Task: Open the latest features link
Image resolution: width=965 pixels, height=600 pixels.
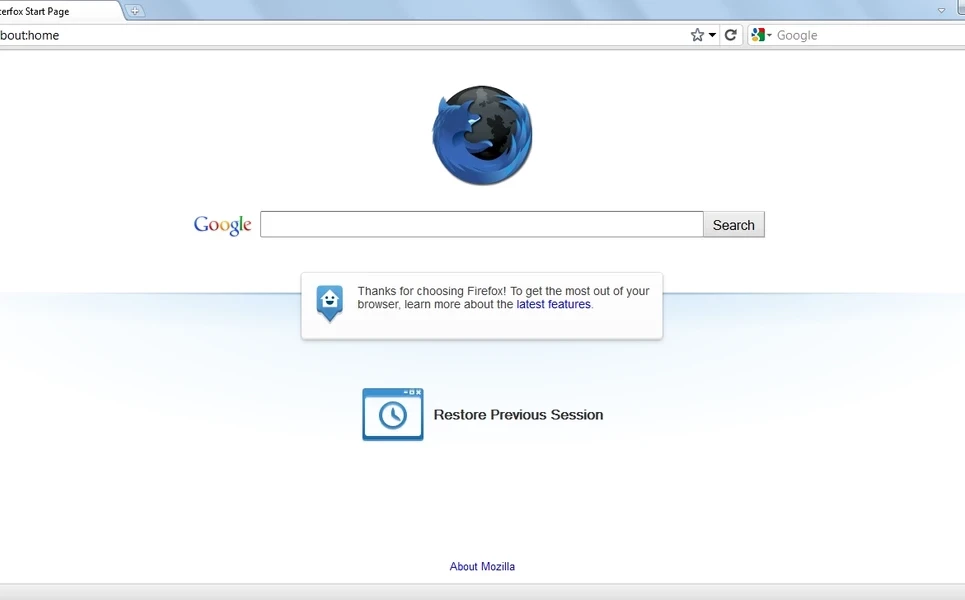Action: pyautogui.click(x=553, y=304)
